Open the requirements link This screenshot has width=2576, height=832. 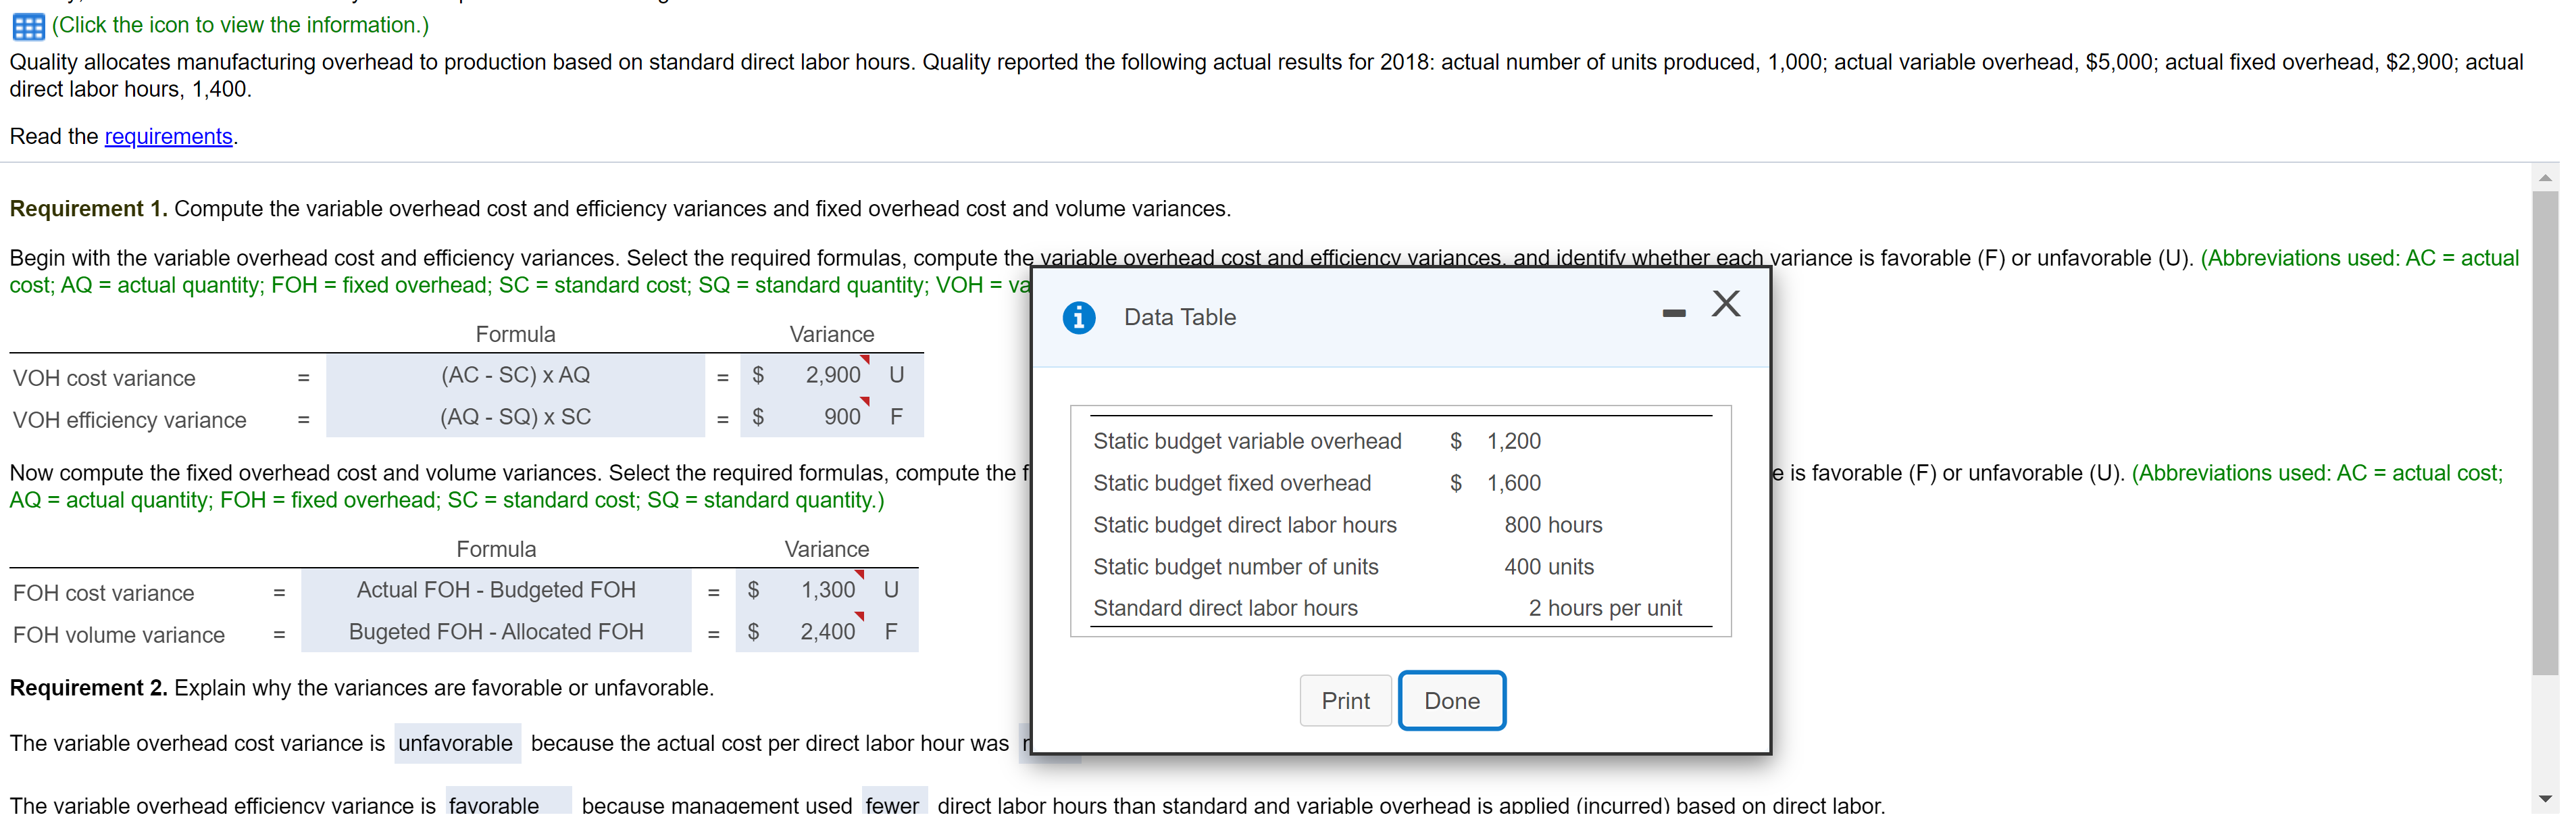click(168, 136)
